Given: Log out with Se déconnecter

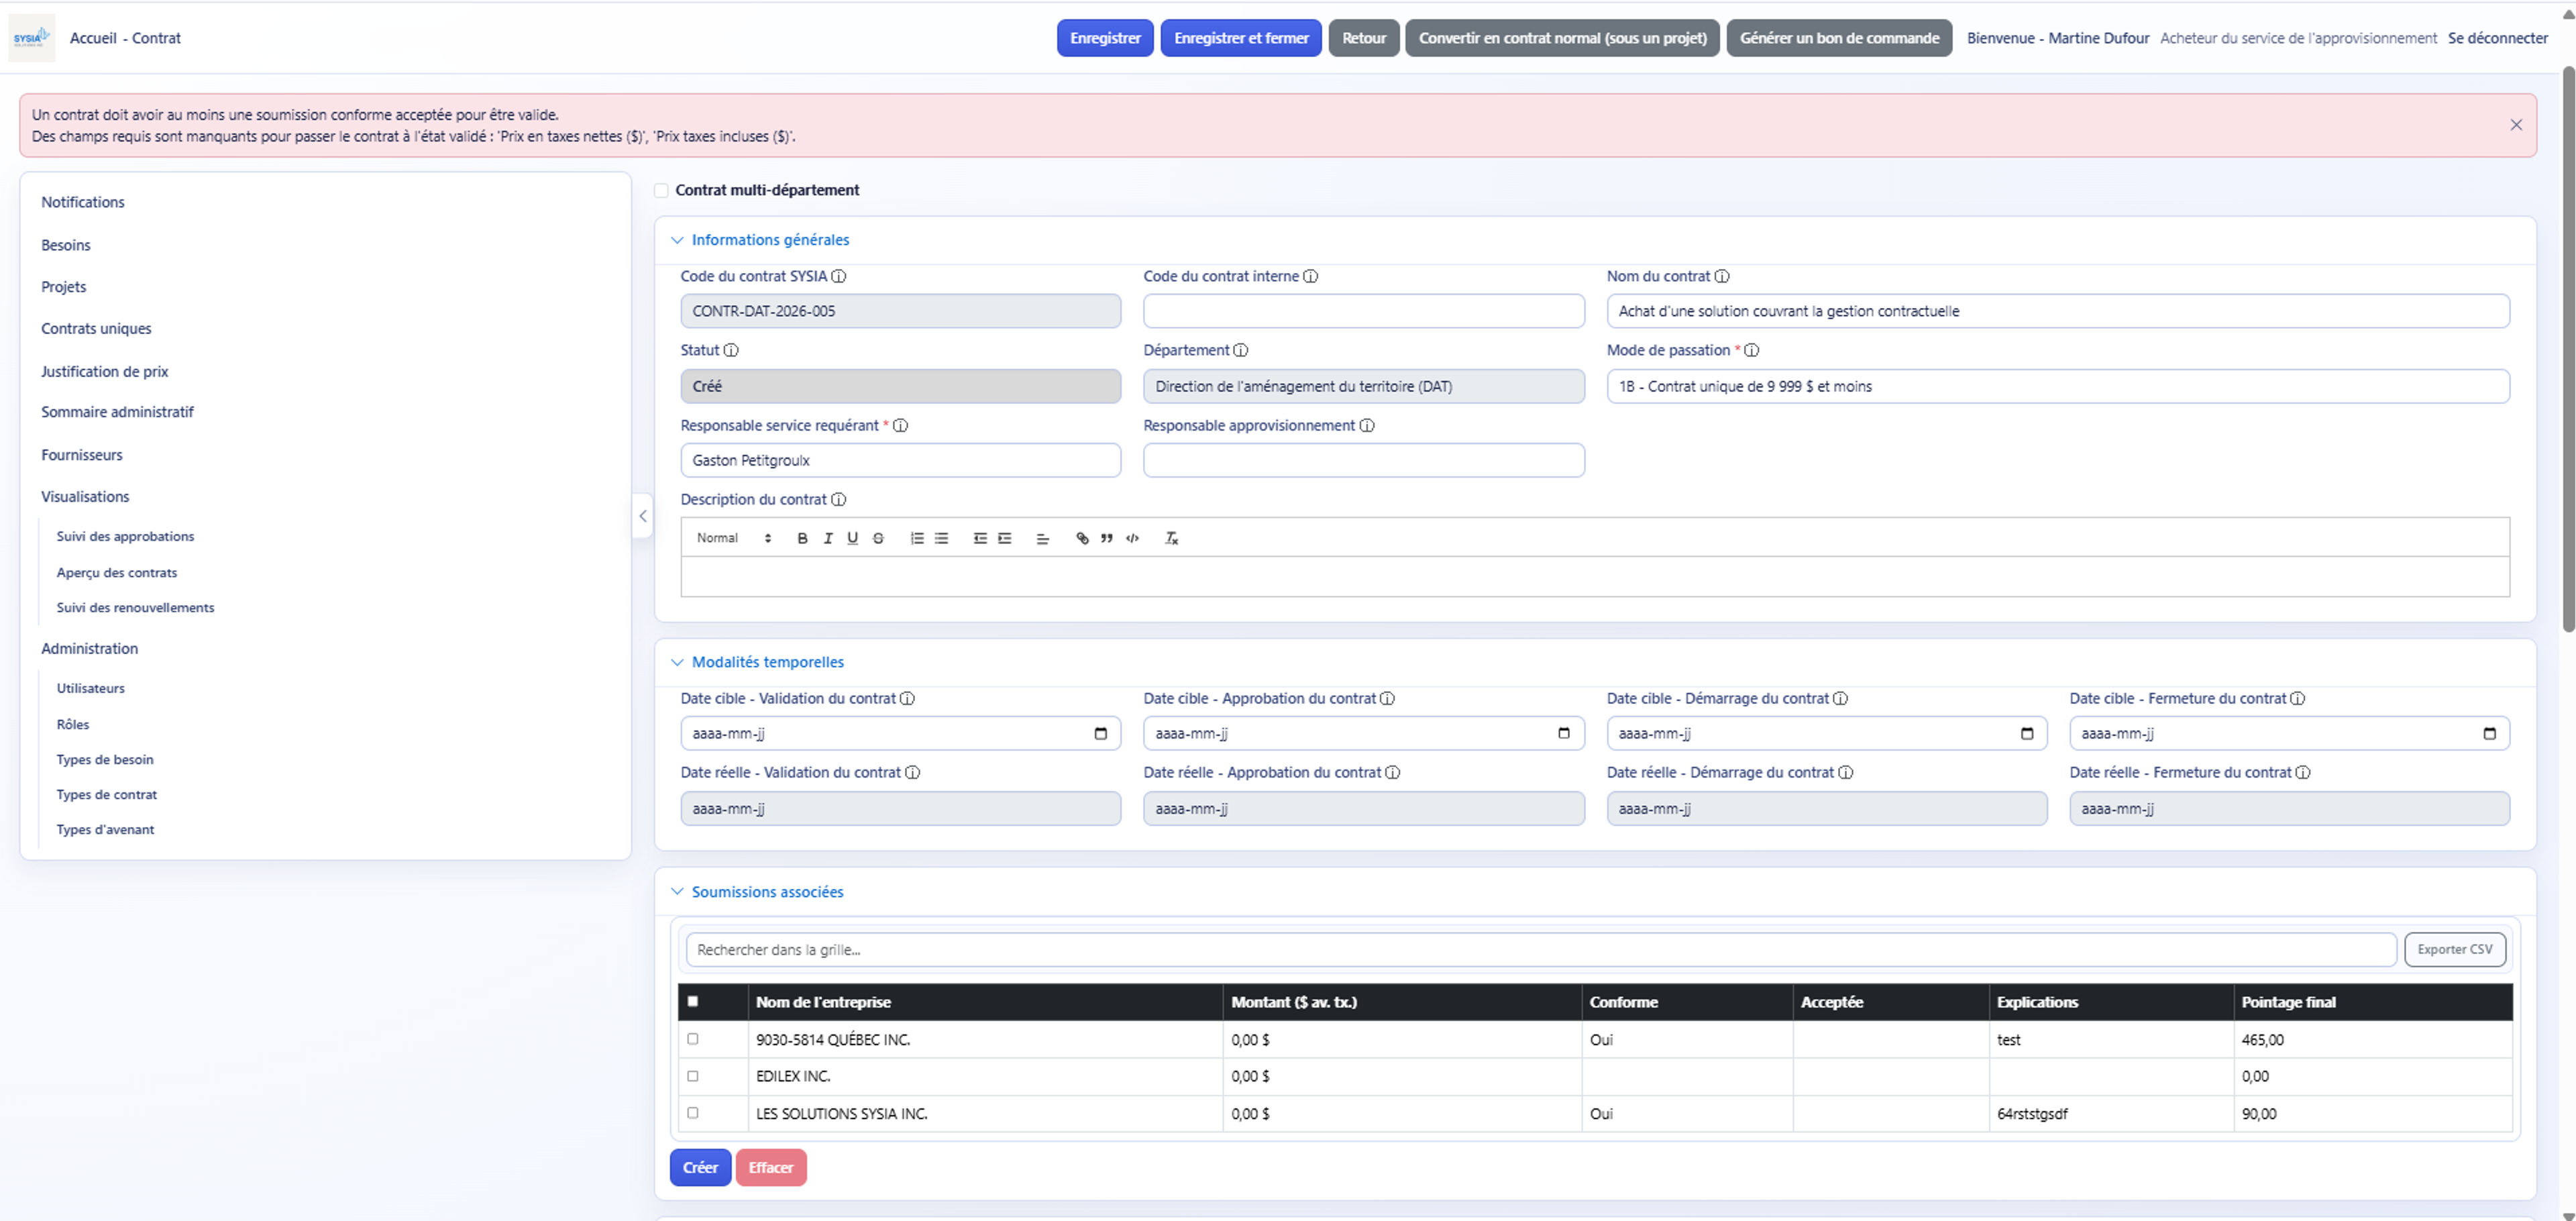Looking at the screenshot, I should point(2498,38).
